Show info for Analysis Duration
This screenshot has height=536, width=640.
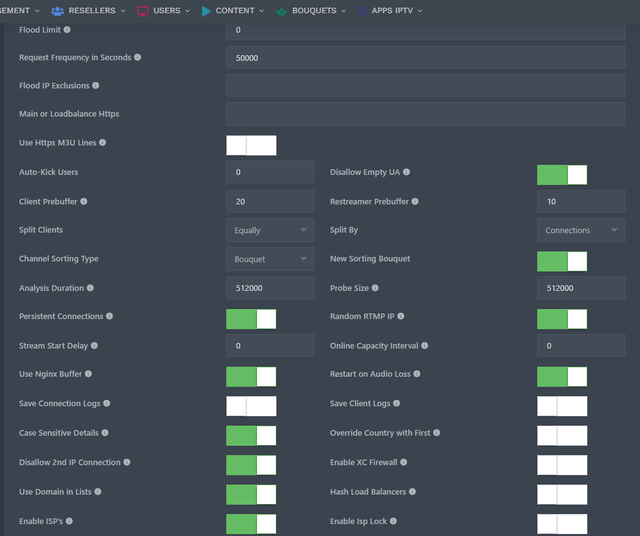click(90, 288)
